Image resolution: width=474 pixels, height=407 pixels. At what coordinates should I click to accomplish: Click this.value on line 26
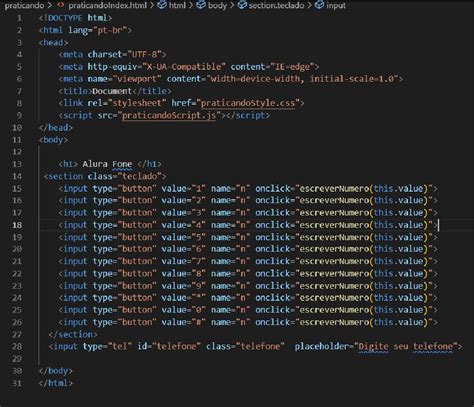click(x=398, y=322)
